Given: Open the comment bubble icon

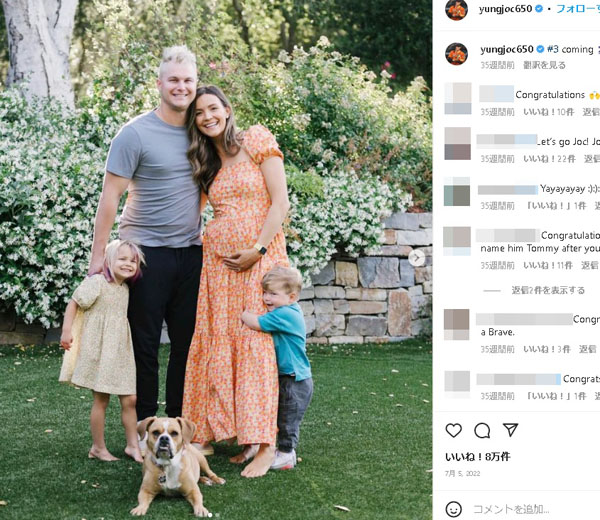Looking at the screenshot, I should [482, 430].
